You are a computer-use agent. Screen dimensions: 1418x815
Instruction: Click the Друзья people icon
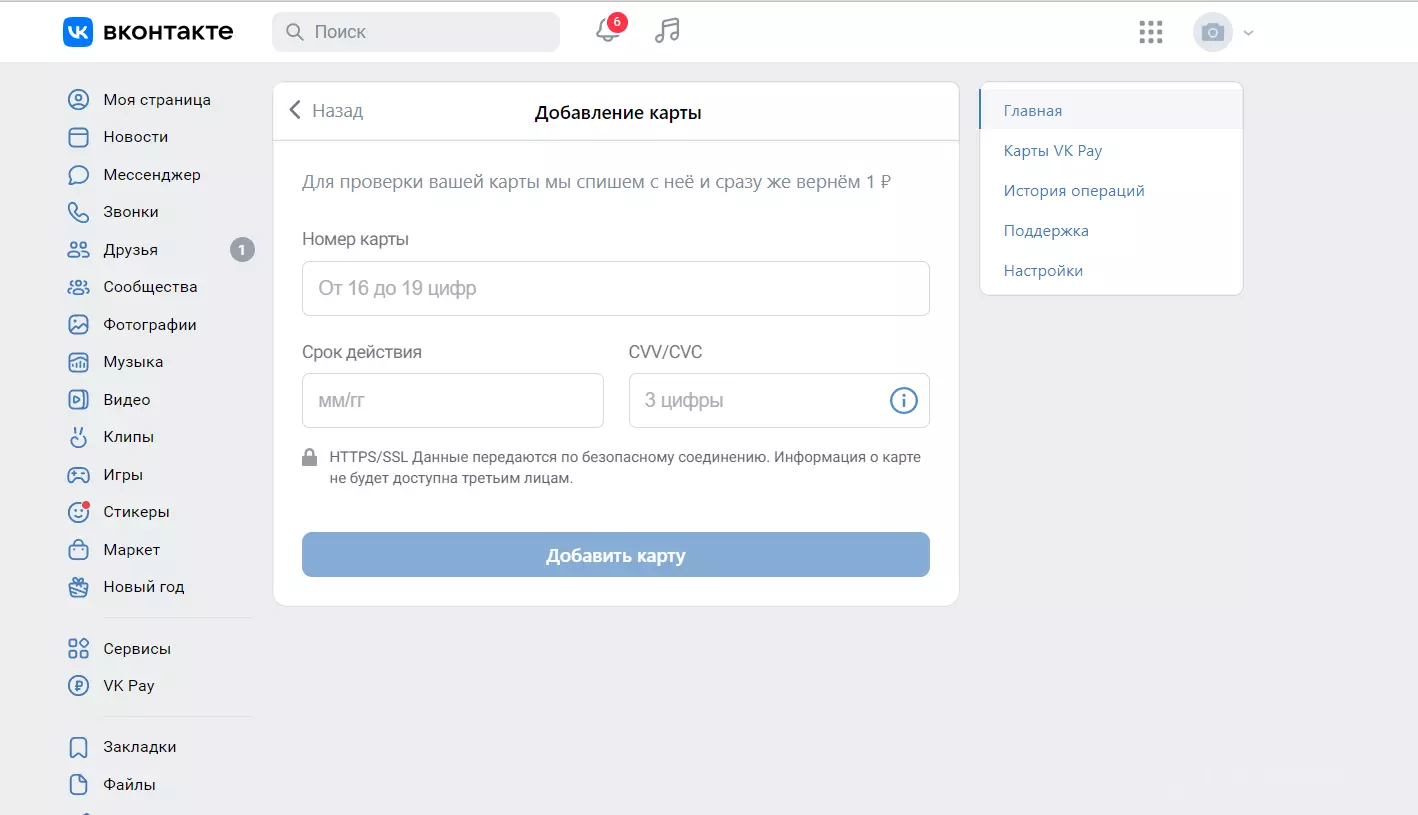[78, 250]
